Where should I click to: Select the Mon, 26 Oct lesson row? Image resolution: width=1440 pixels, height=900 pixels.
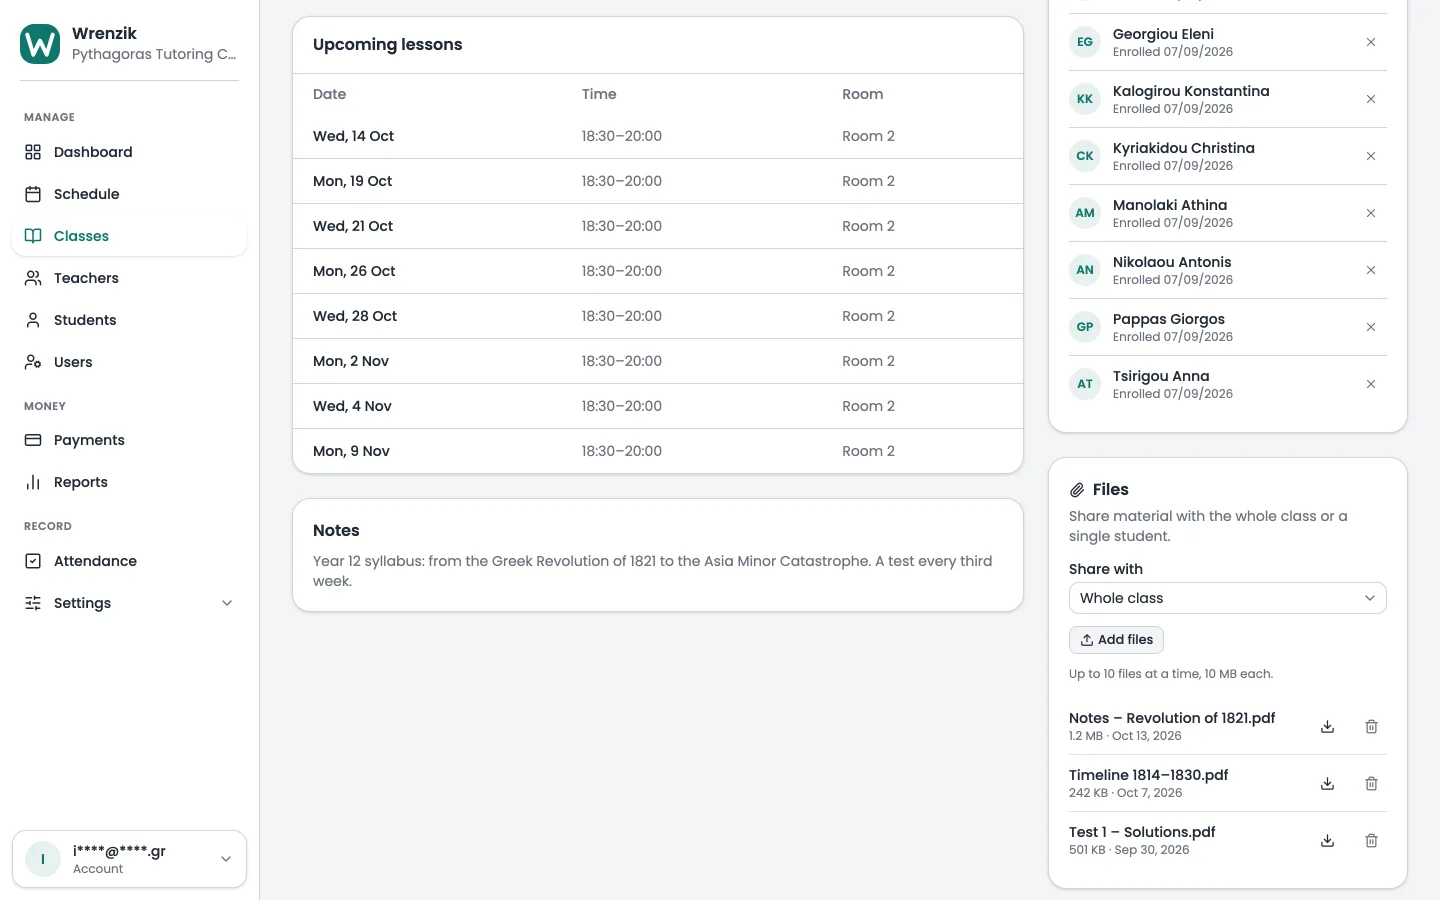[658, 271]
